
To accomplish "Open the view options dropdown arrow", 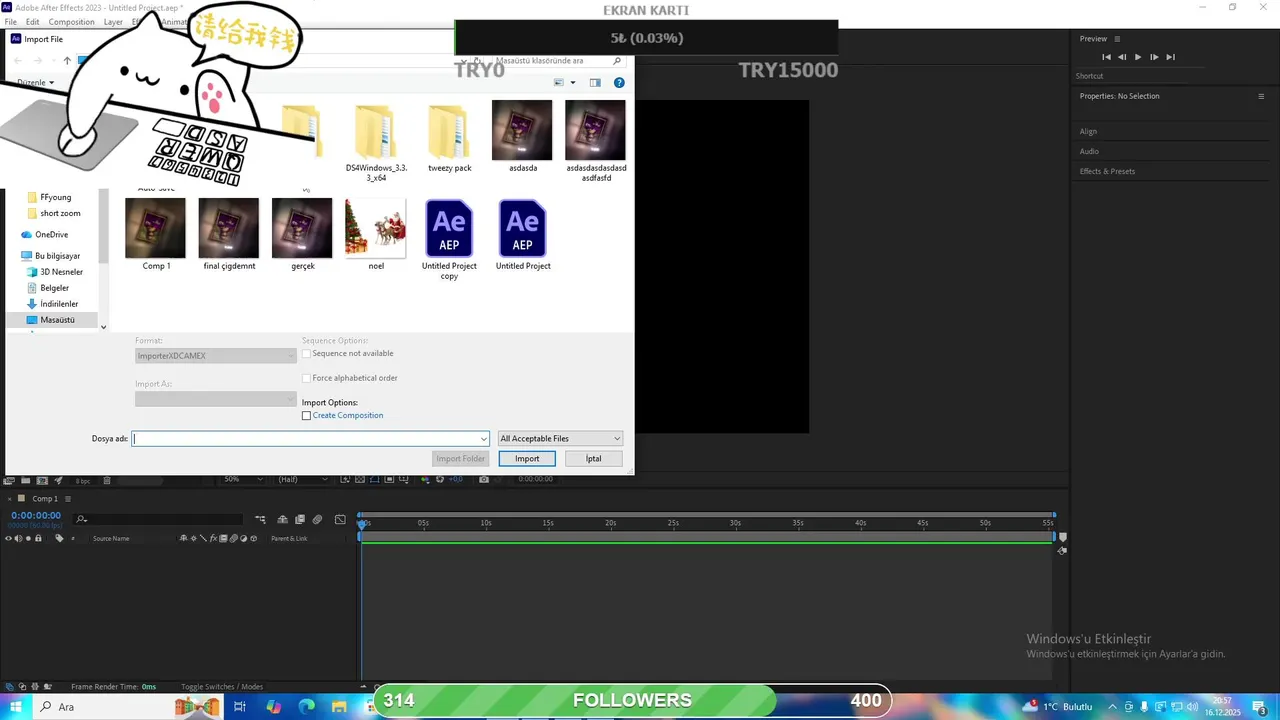I will click(x=573, y=83).
